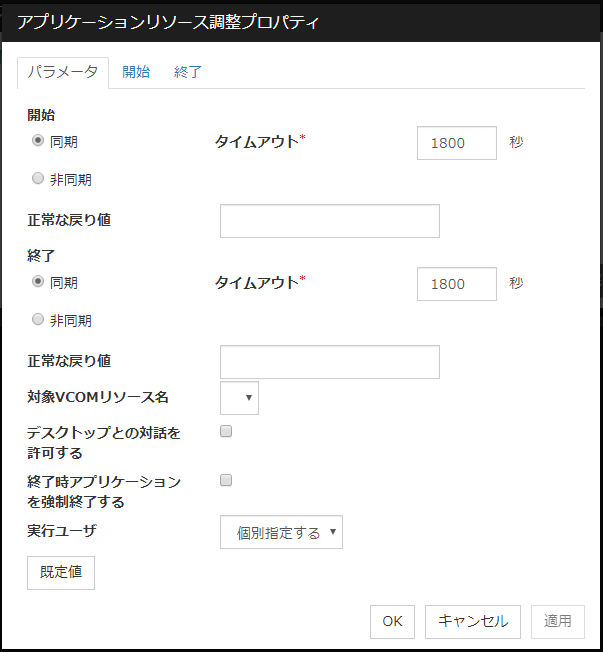
Task: Click the 既定値 button
Action: [x=61, y=573]
